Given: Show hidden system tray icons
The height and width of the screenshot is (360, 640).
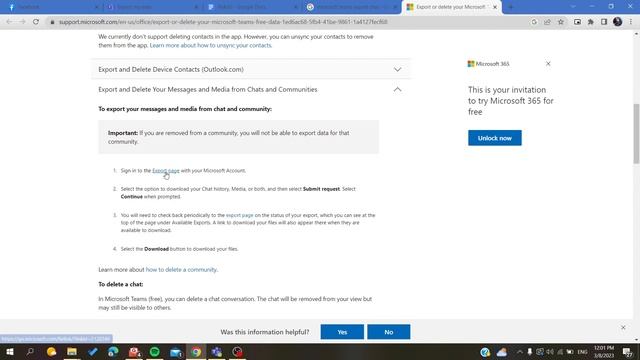Looking at the screenshot, I should (520, 352).
